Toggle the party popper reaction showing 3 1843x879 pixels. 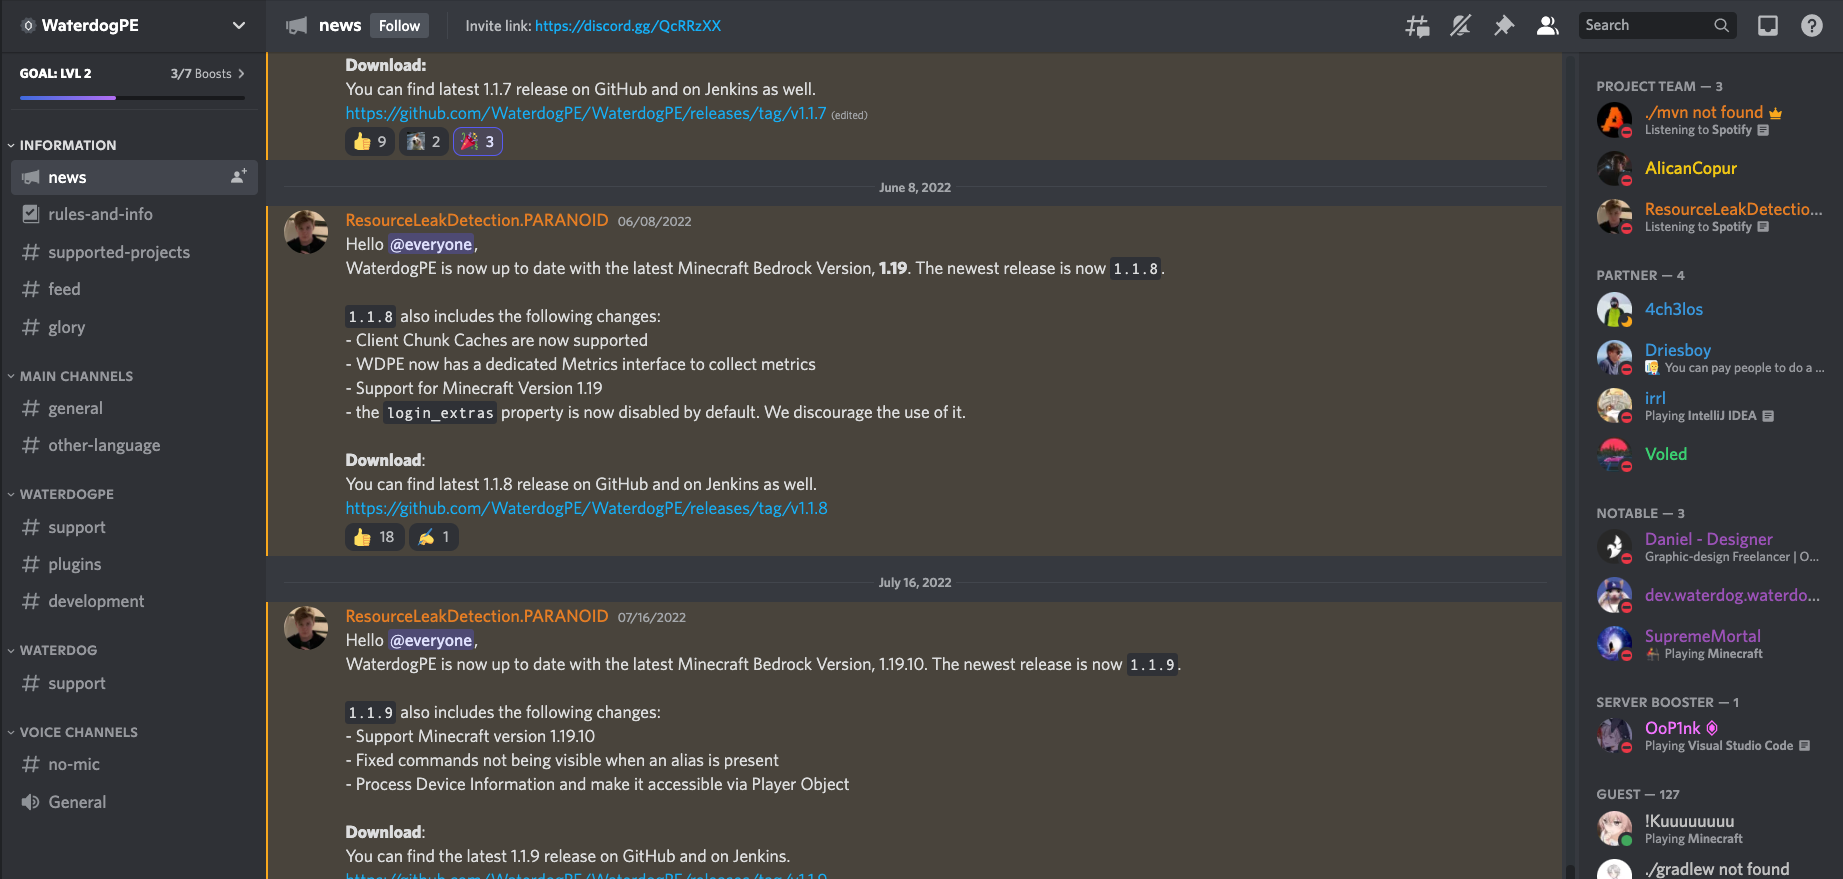coord(478,142)
